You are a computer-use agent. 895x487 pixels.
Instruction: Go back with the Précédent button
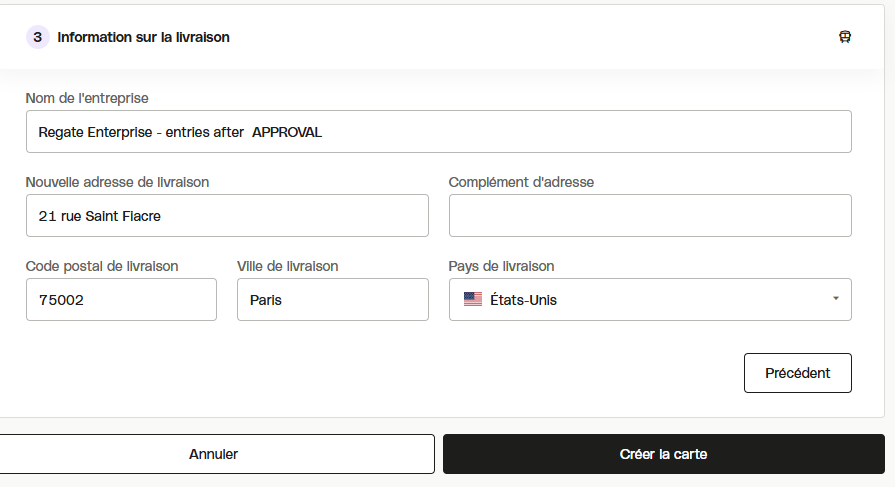[x=797, y=373]
